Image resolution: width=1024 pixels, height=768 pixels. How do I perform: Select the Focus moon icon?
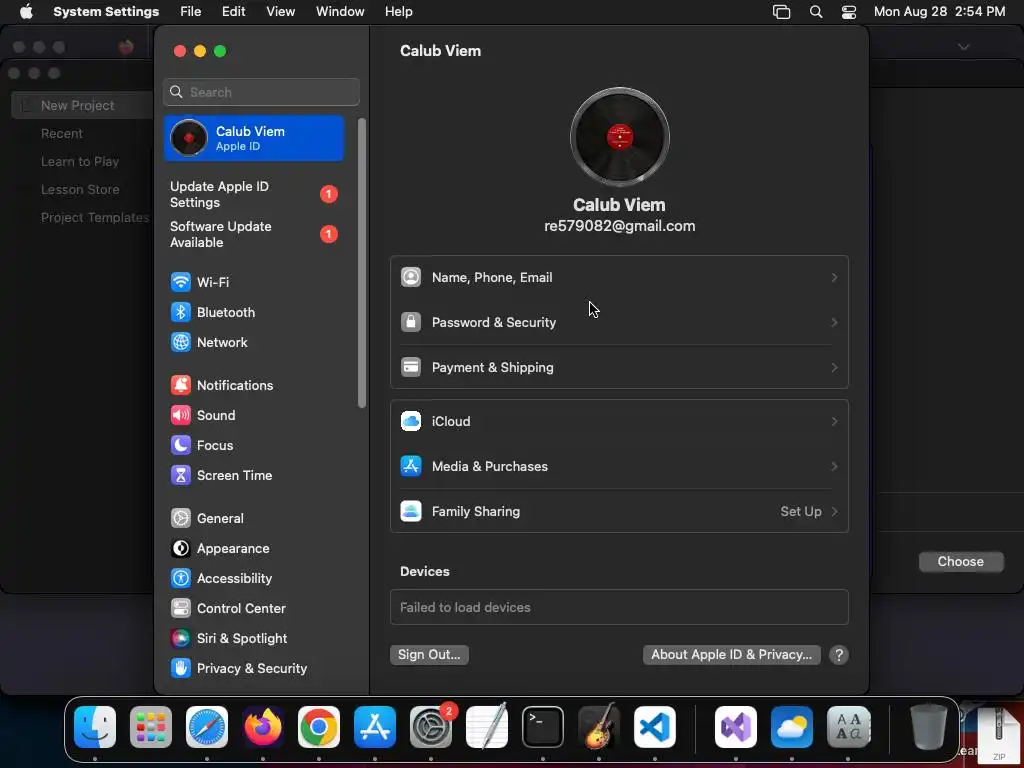coord(180,445)
